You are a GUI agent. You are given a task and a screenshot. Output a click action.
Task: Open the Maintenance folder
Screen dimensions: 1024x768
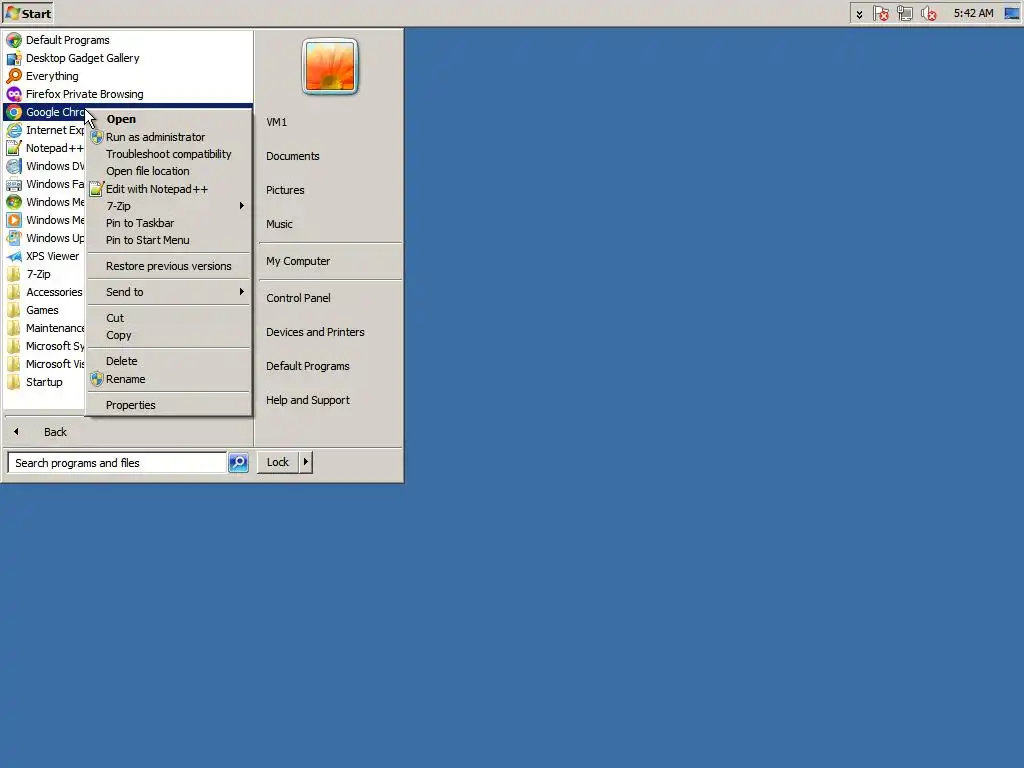click(44, 328)
